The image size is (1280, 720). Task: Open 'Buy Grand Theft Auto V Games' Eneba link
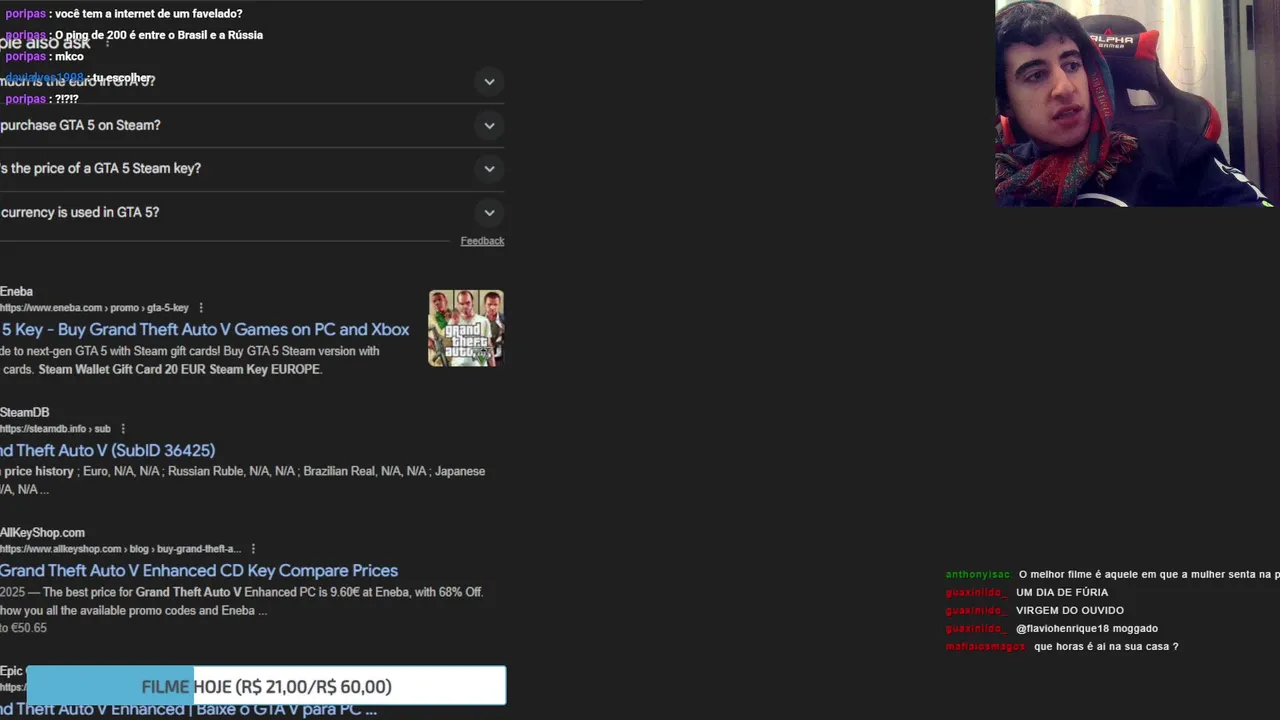pos(204,330)
